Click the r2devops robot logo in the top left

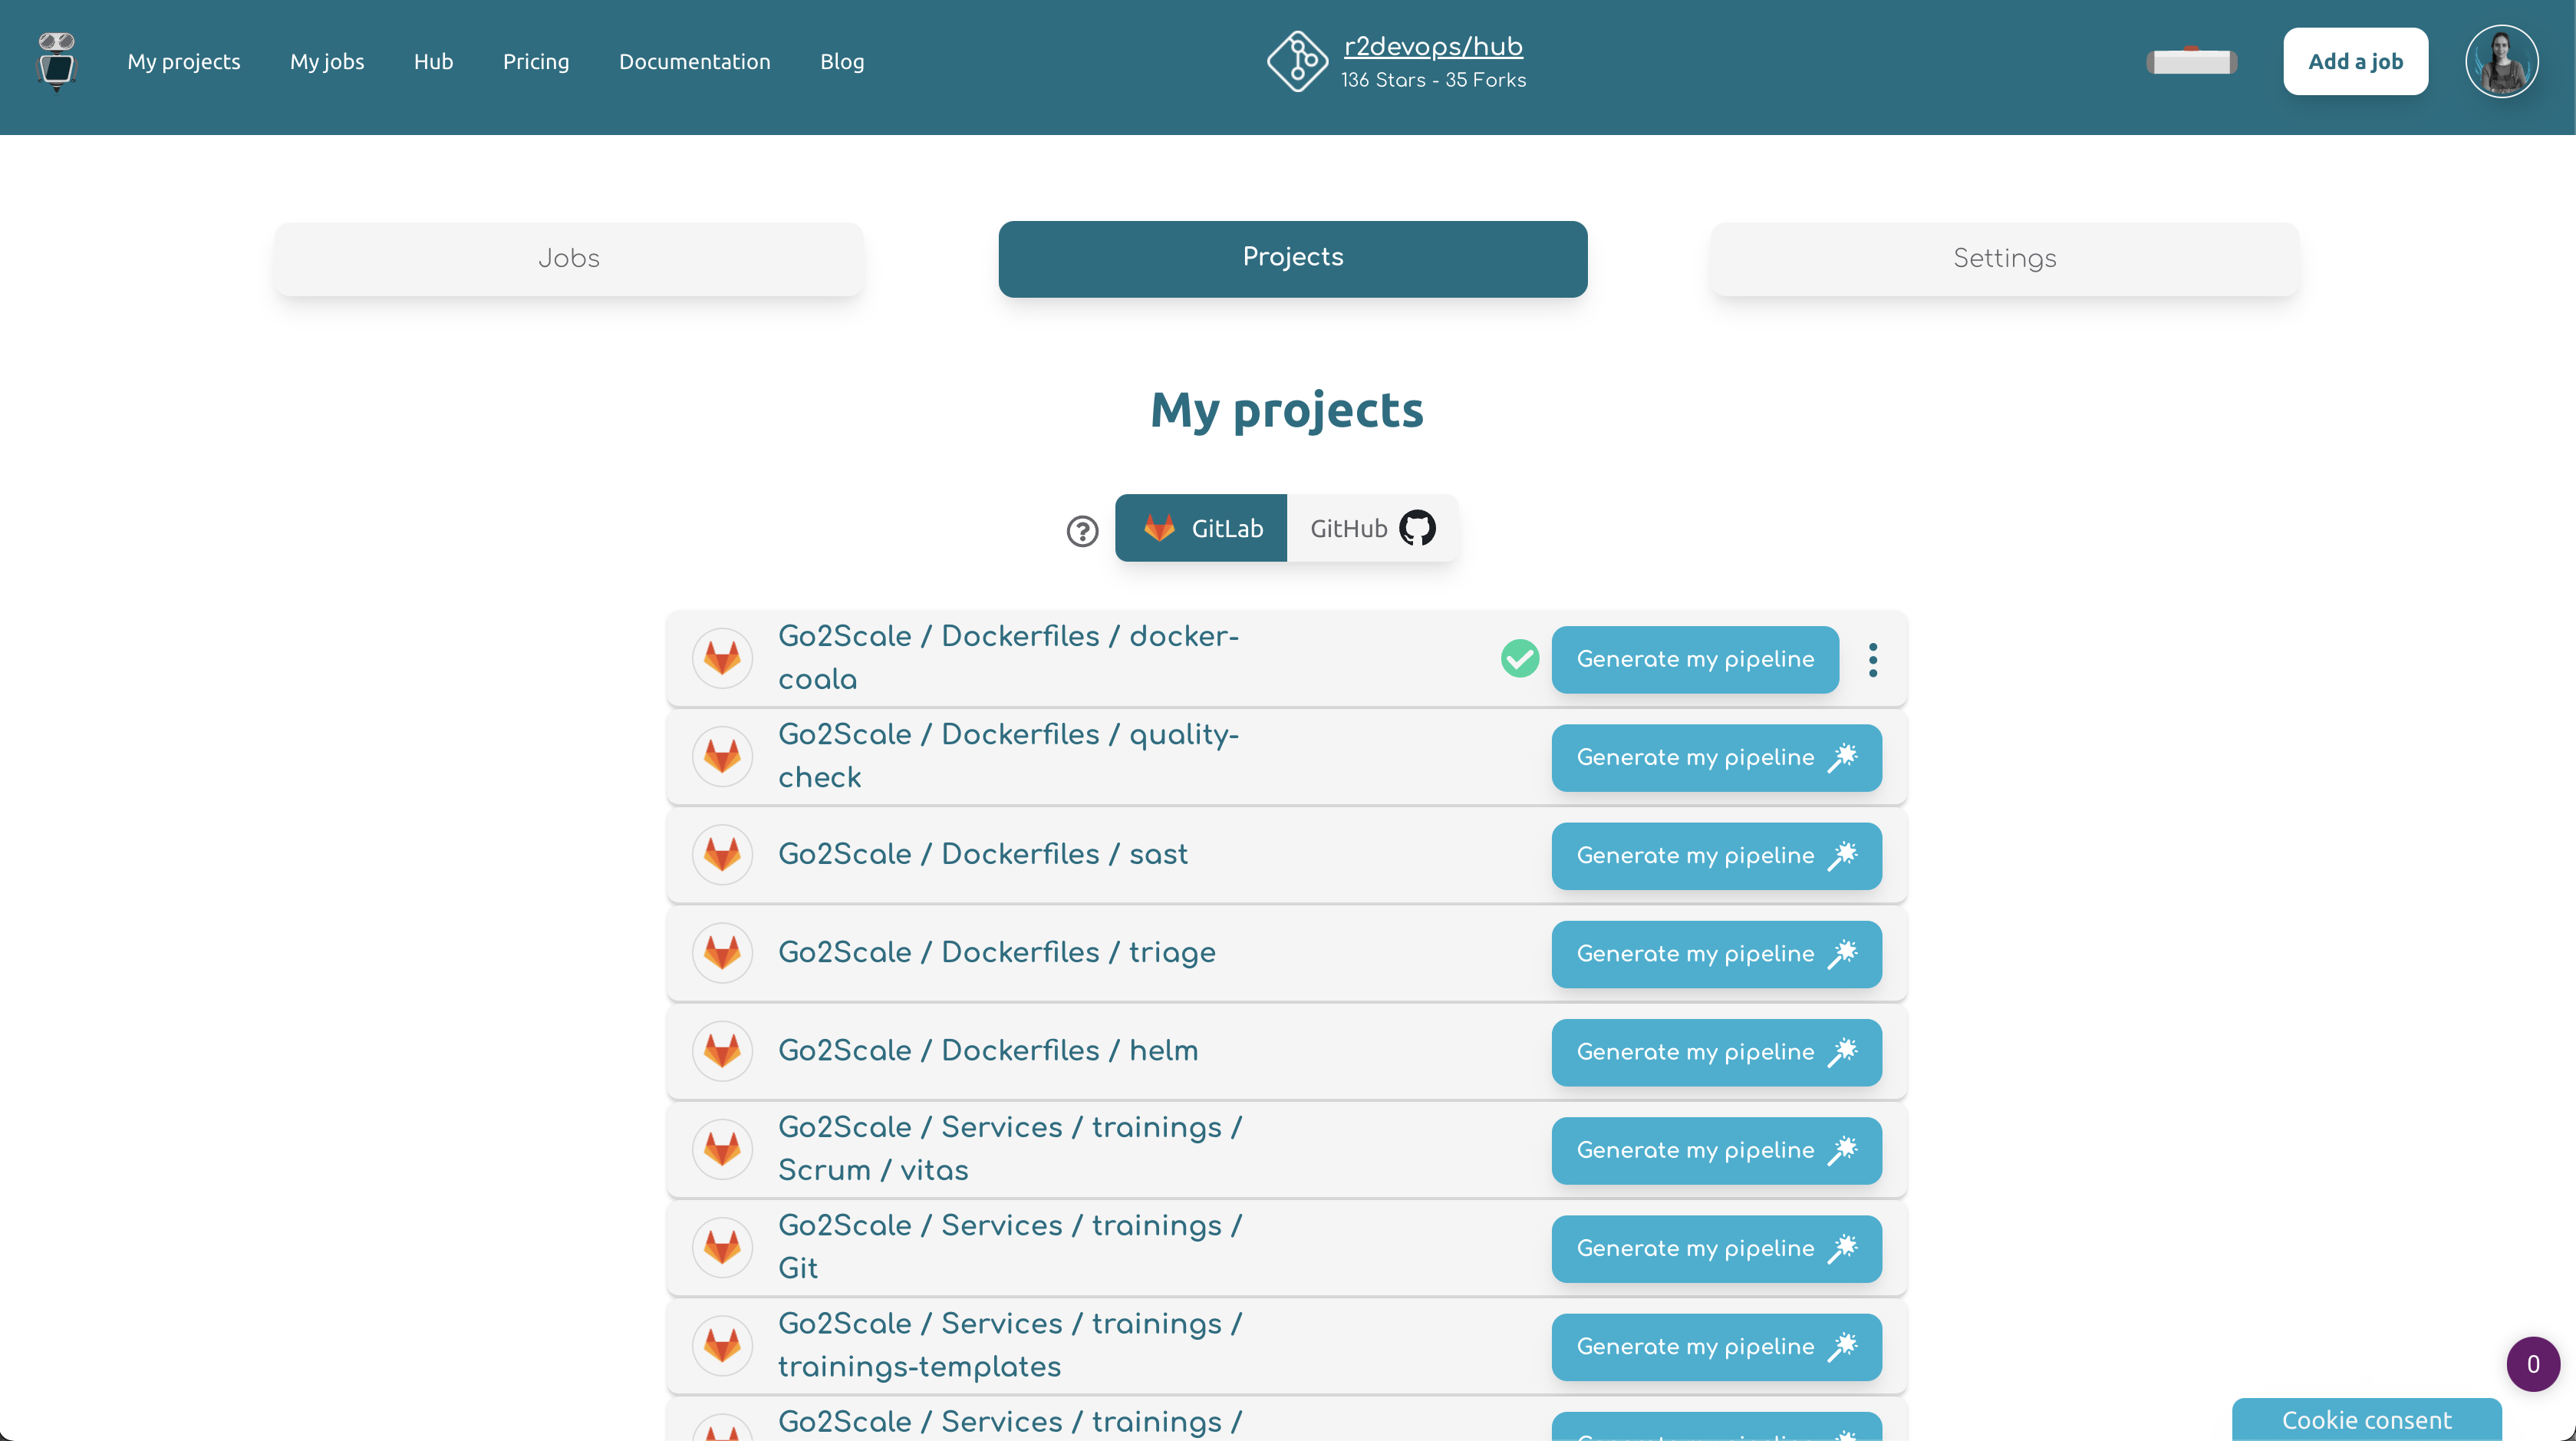tap(57, 62)
